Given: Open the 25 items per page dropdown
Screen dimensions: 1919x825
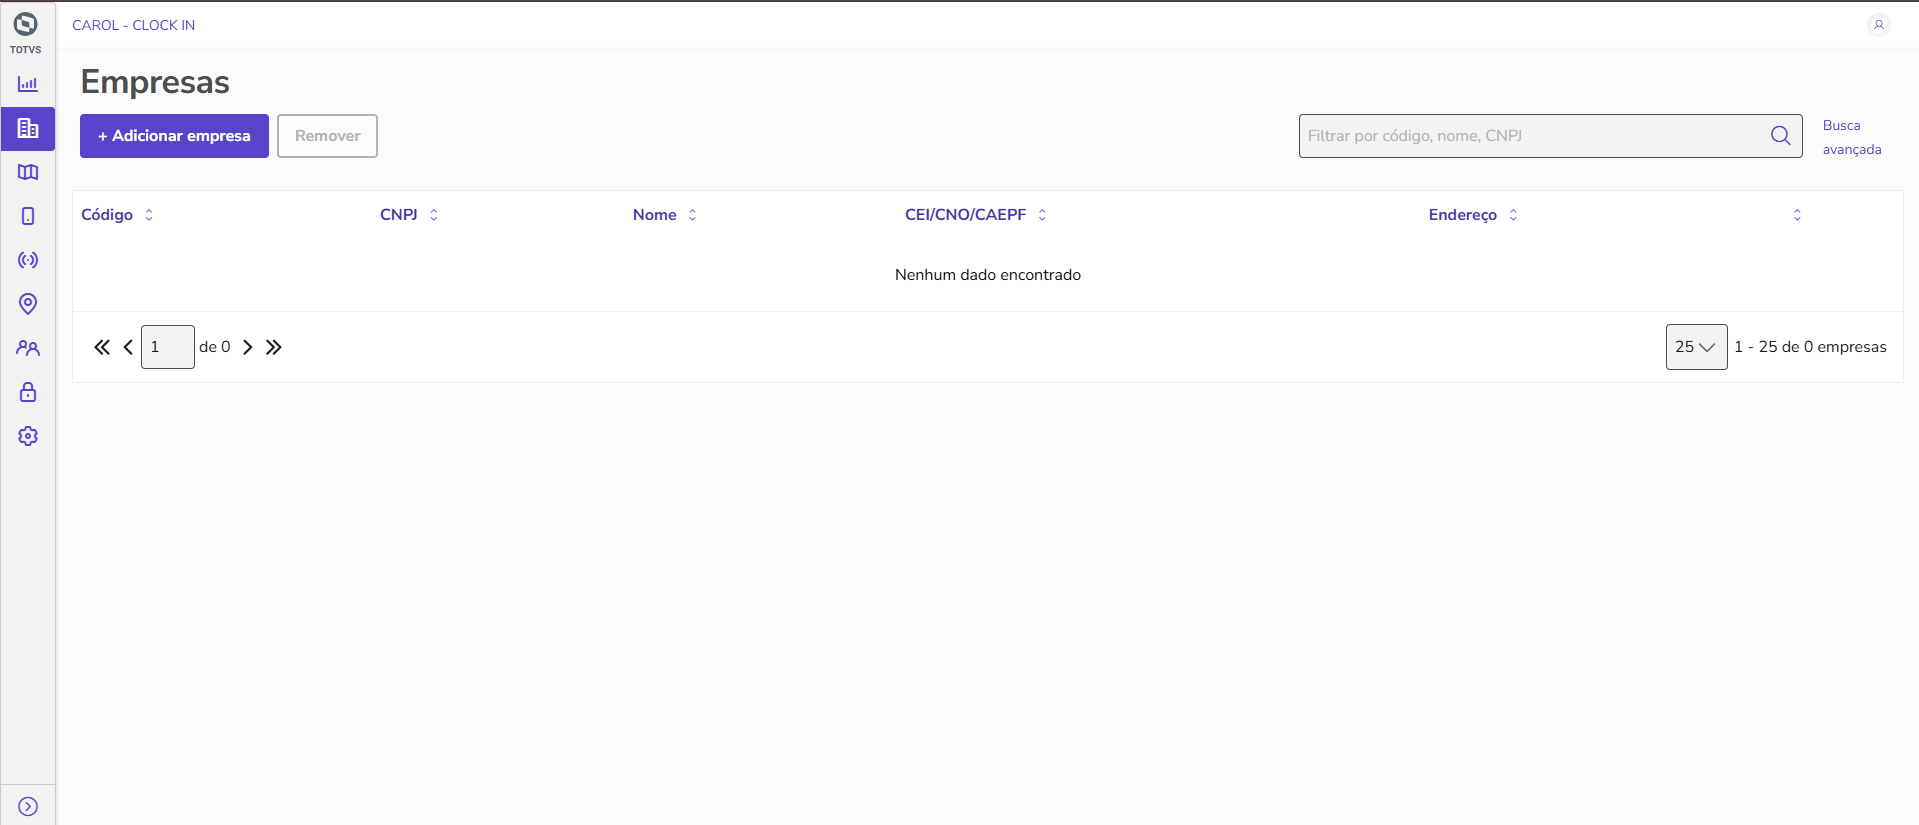Looking at the screenshot, I should 1696,347.
